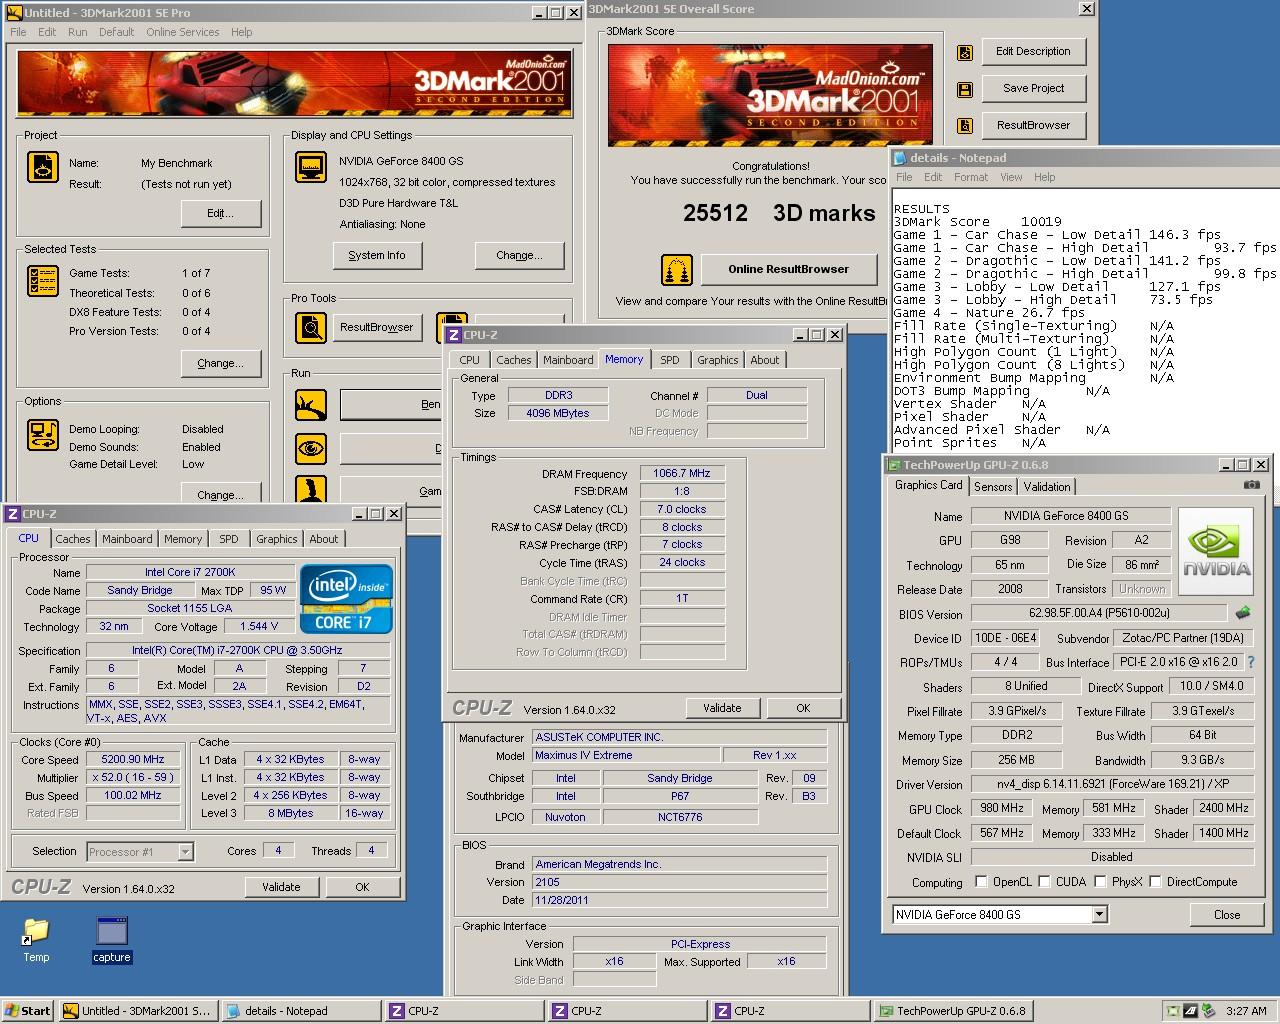Open the Format menu in Notepad
The width and height of the screenshot is (1280, 1024).
(970, 177)
